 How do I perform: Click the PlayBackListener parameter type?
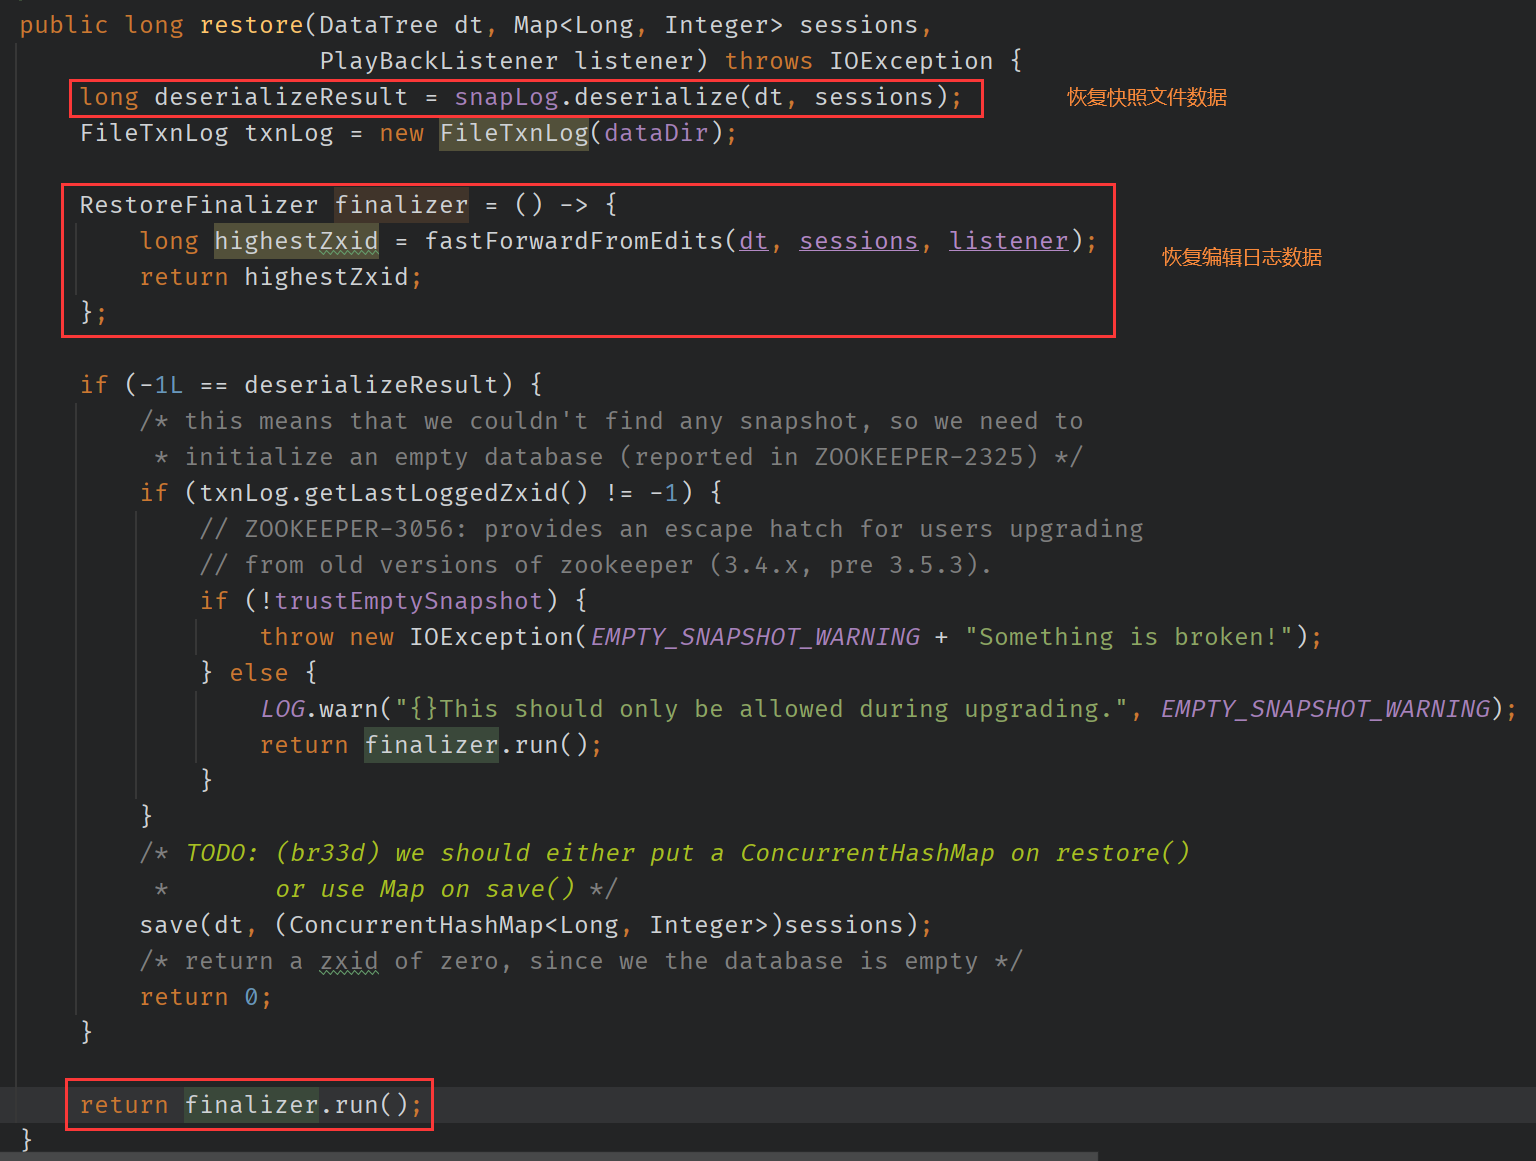438,61
